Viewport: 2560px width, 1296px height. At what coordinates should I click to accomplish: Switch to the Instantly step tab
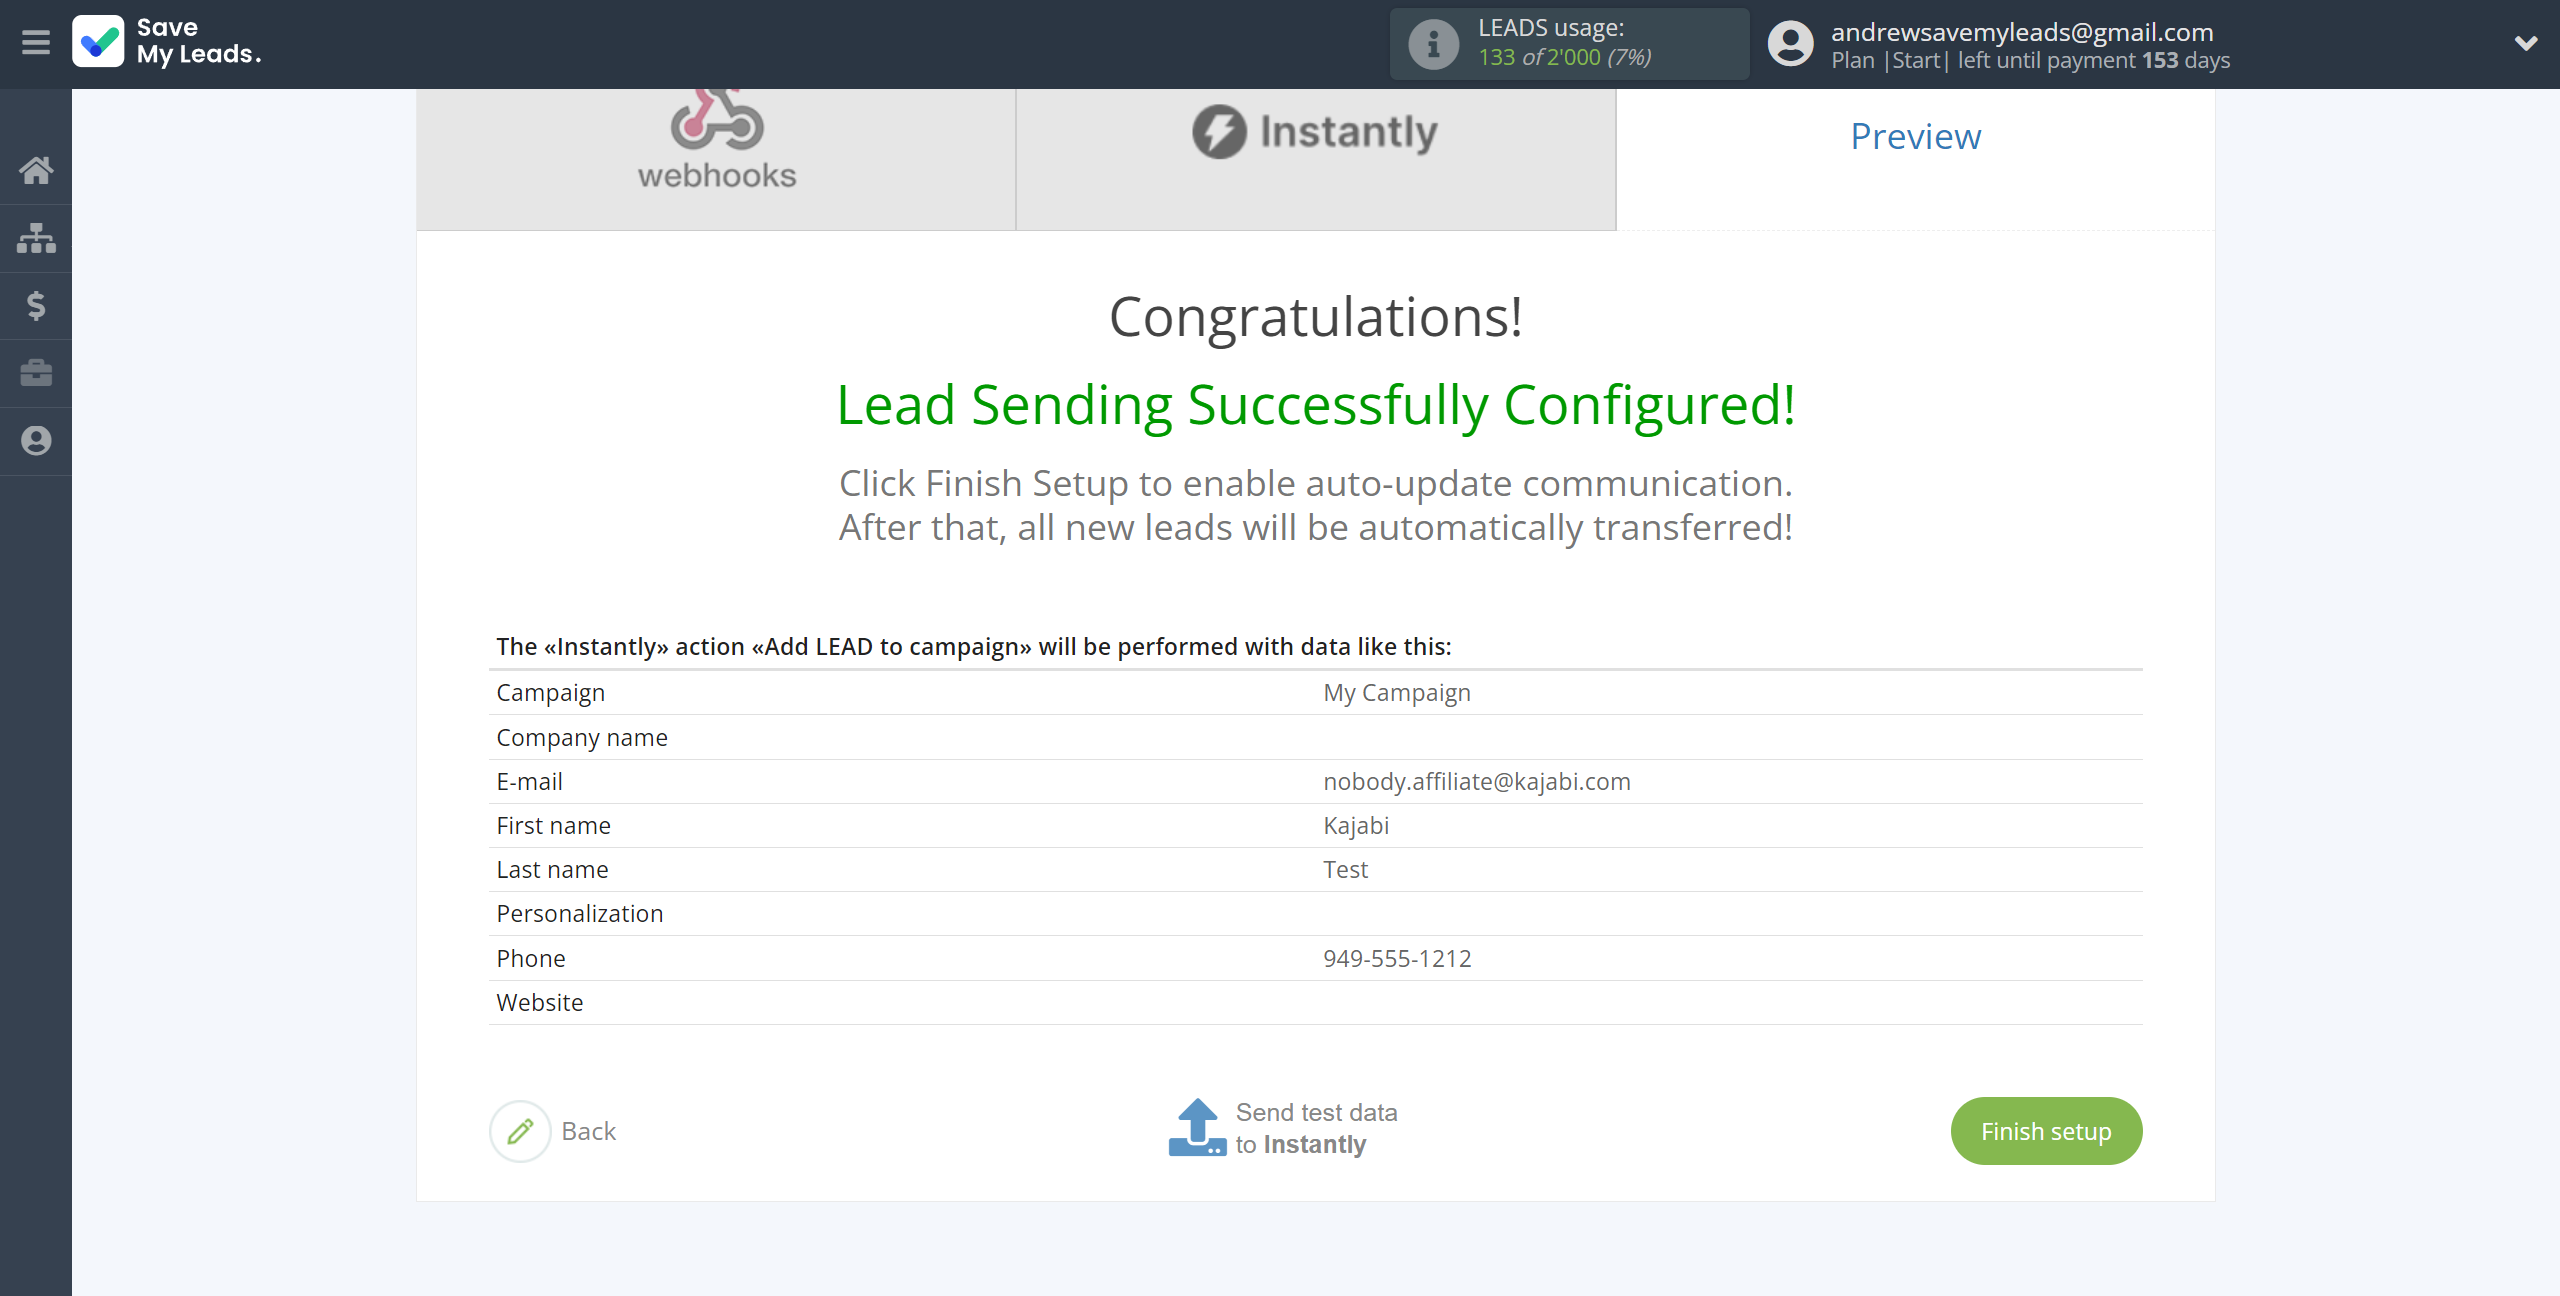pyautogui.click(x=1316, y=159)
